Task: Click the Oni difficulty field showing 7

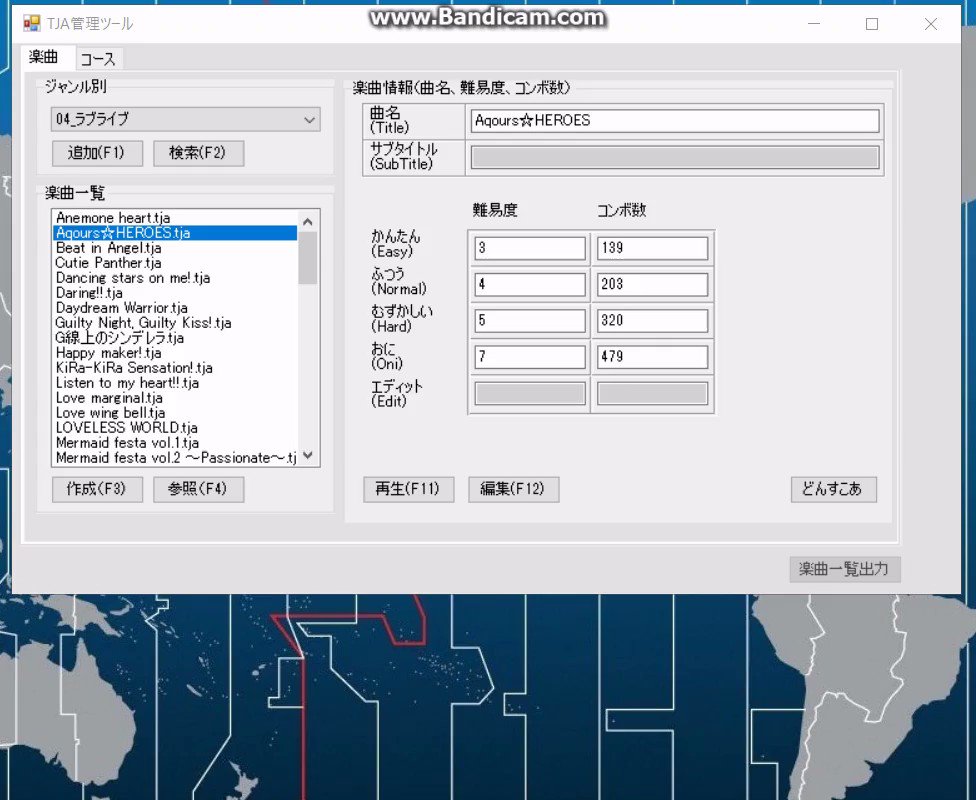Action: pyautogui.click(x=530, y=357)
